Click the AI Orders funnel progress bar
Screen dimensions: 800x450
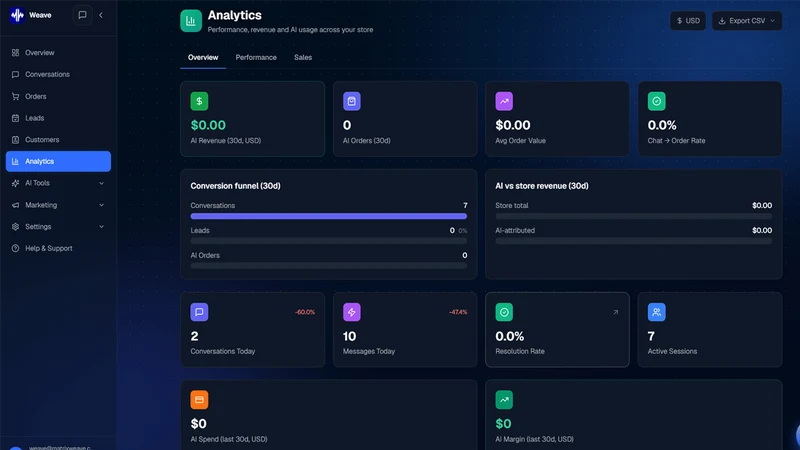(x=329, y=266)
